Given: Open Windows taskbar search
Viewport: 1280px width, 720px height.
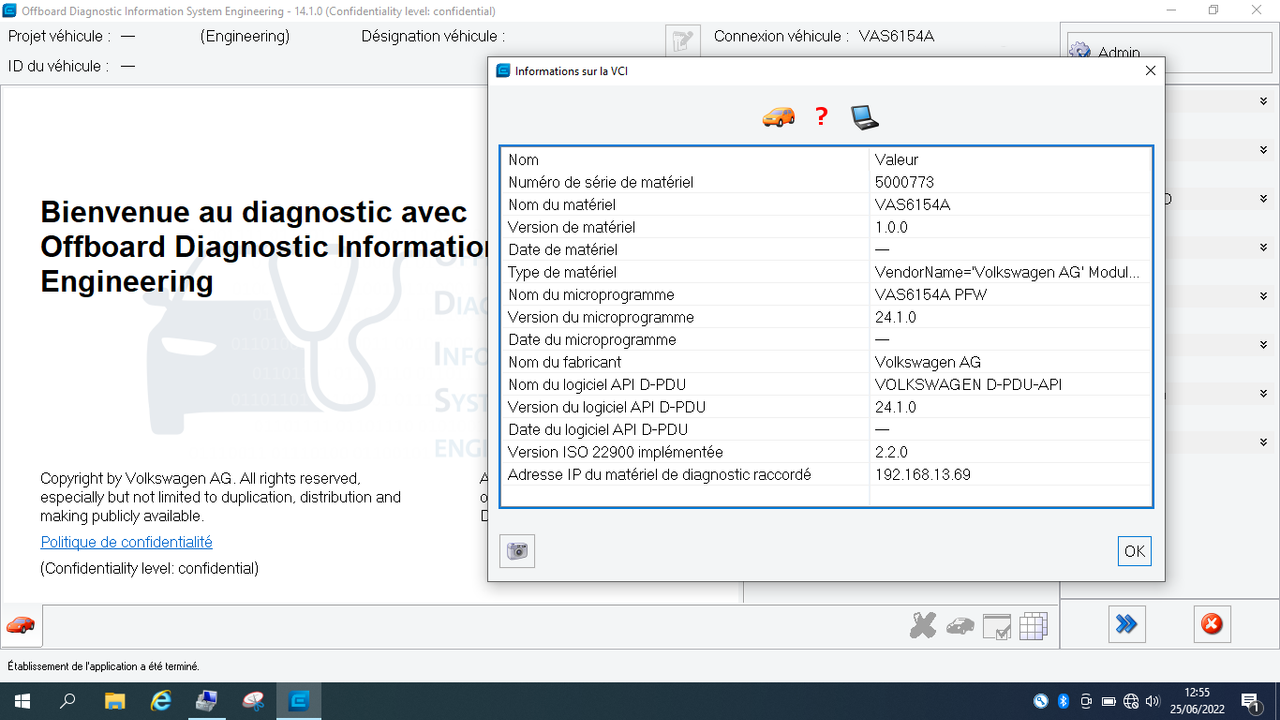Looking at the screenshot, I should [68, 701].
